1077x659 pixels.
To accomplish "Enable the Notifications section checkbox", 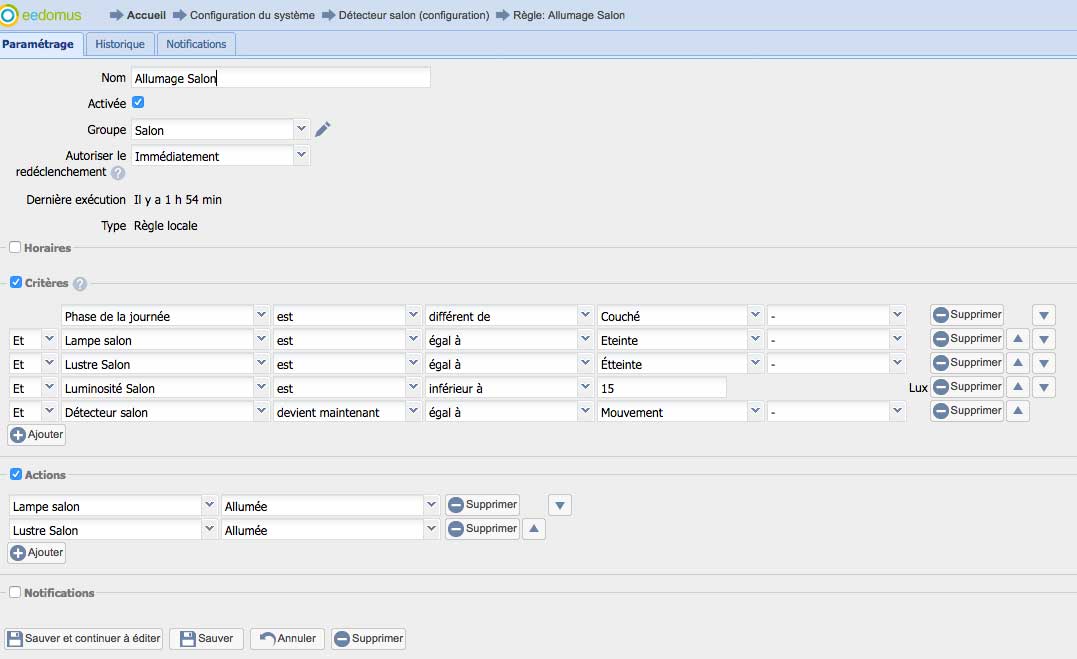I will point(15,592).
